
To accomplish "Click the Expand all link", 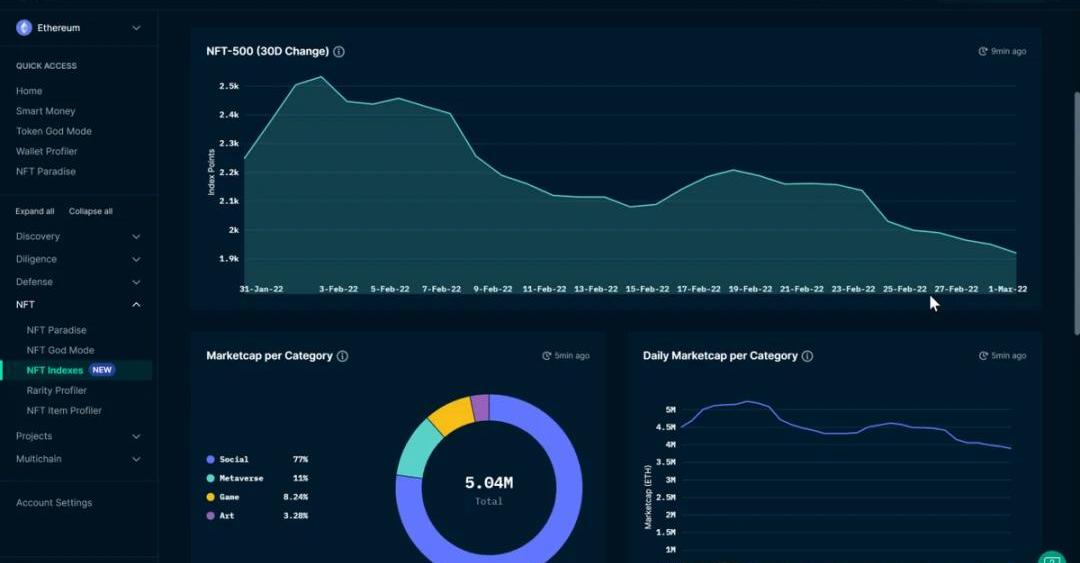I will point(35,212).
